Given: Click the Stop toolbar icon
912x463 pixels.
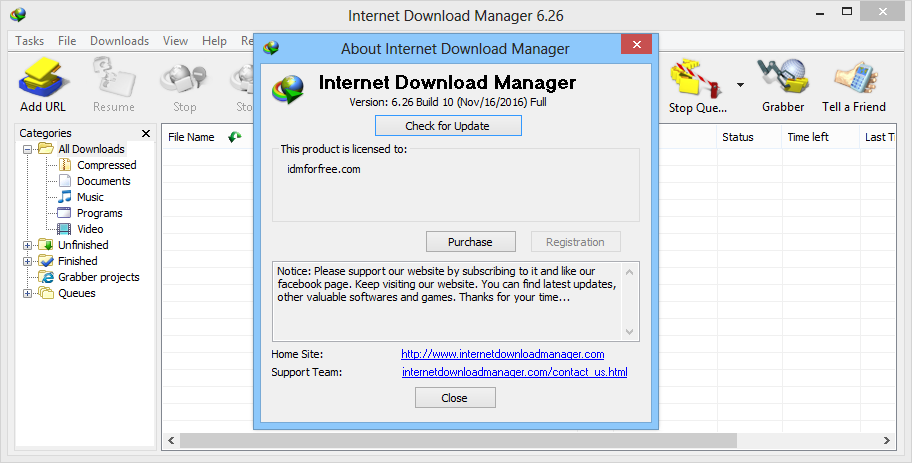Looking at the screenshot, I should coord(184,85).
